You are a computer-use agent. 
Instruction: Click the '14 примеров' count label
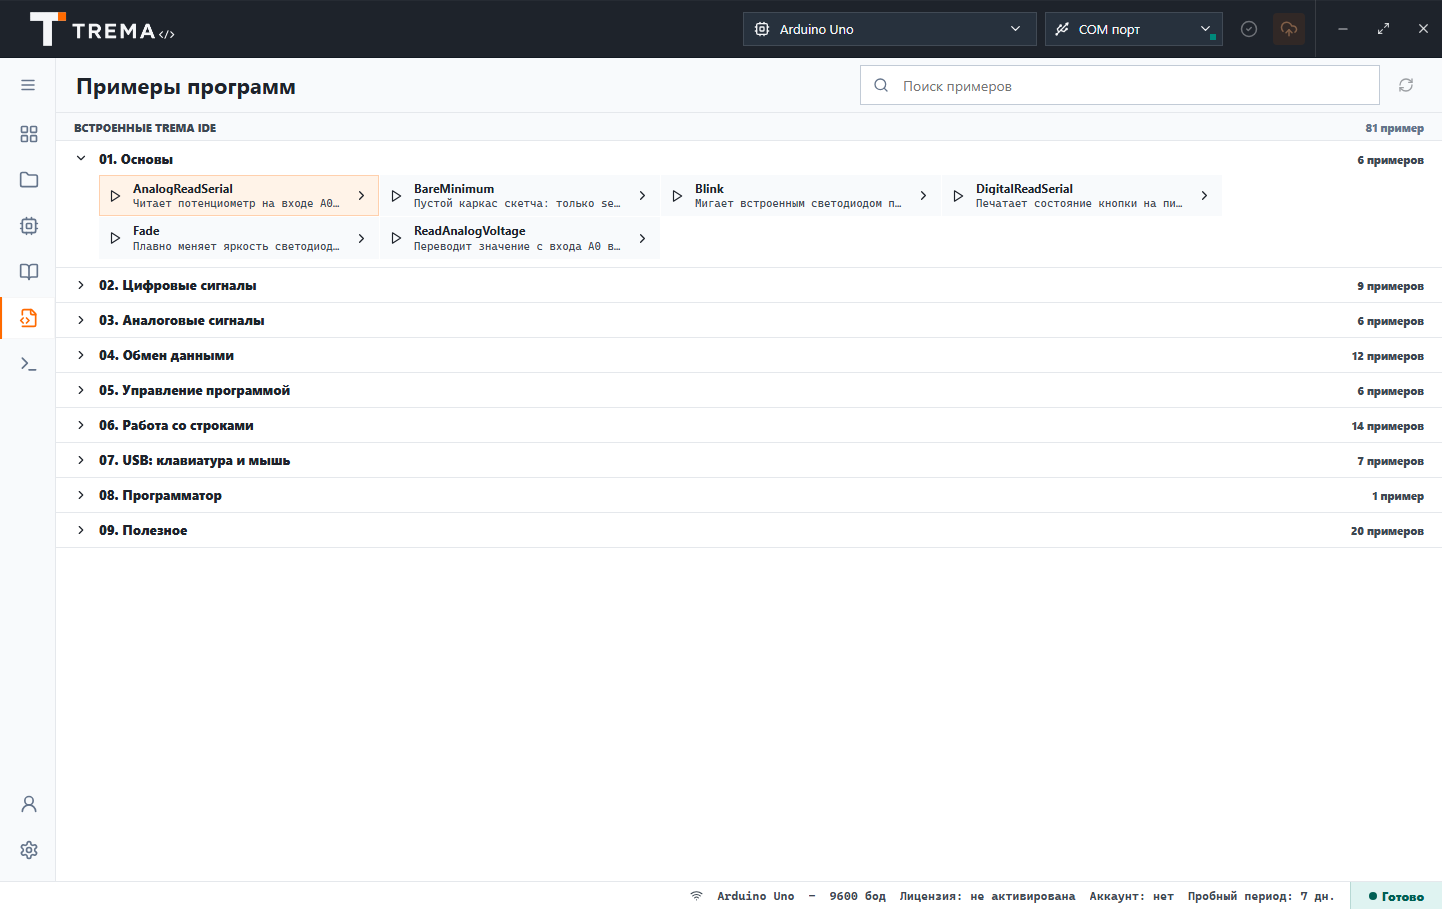point(1387,426)
